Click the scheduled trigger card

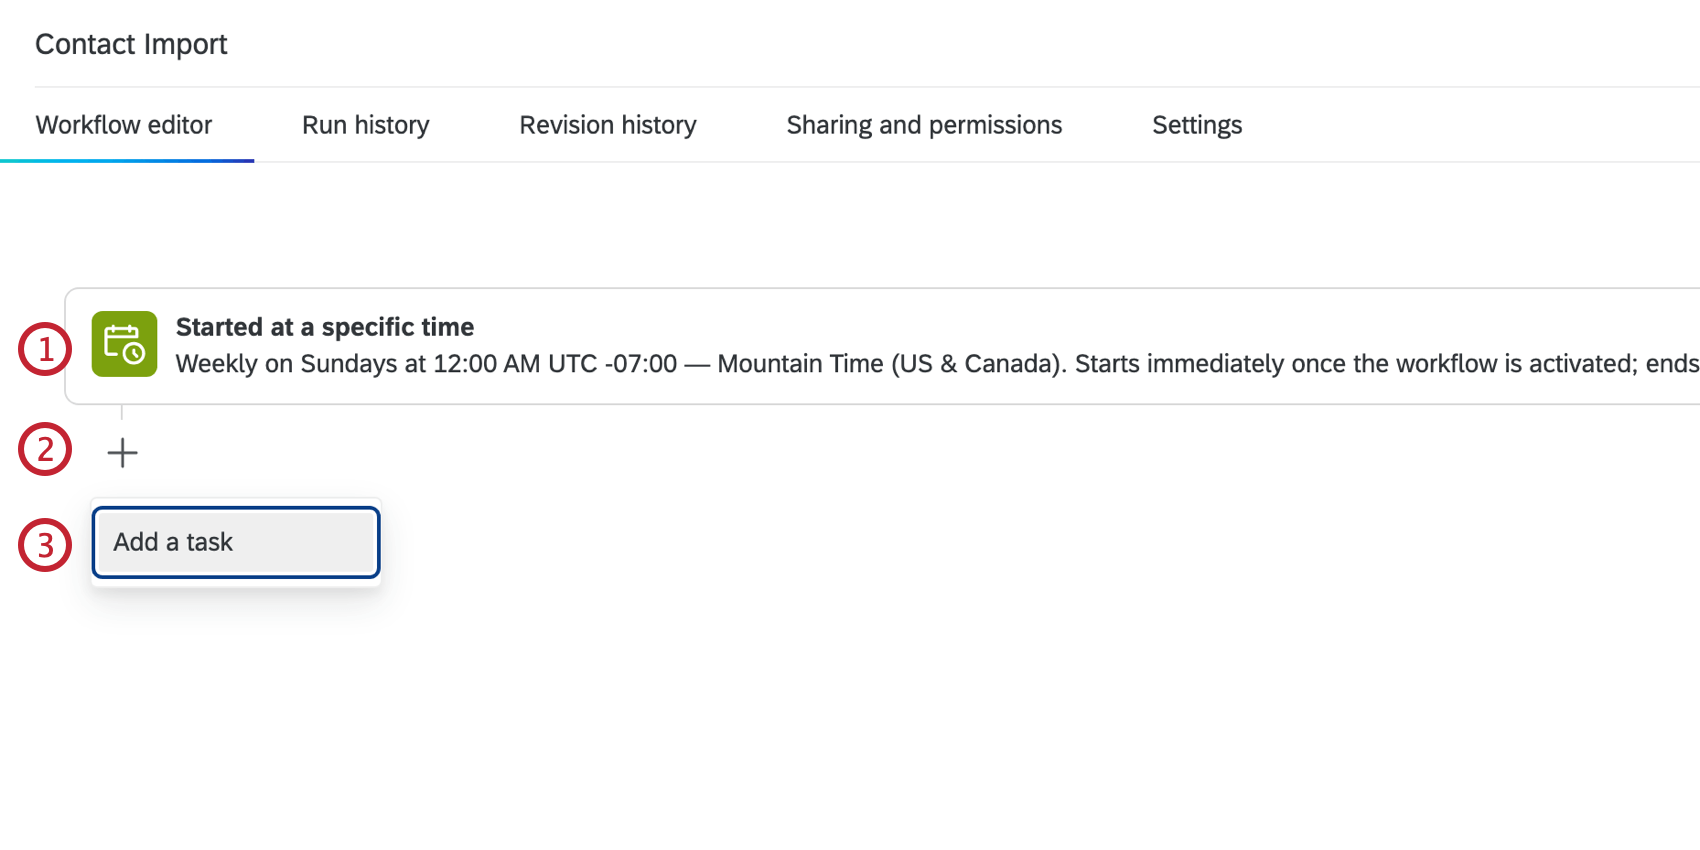point(700,345)
